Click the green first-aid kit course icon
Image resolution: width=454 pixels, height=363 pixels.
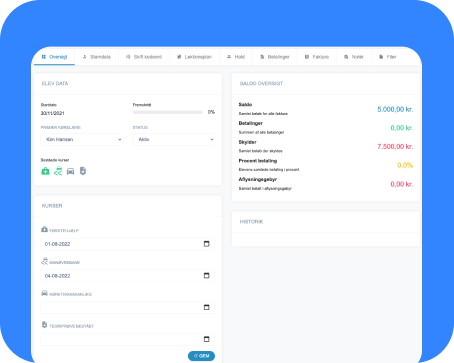click(45, 171)
